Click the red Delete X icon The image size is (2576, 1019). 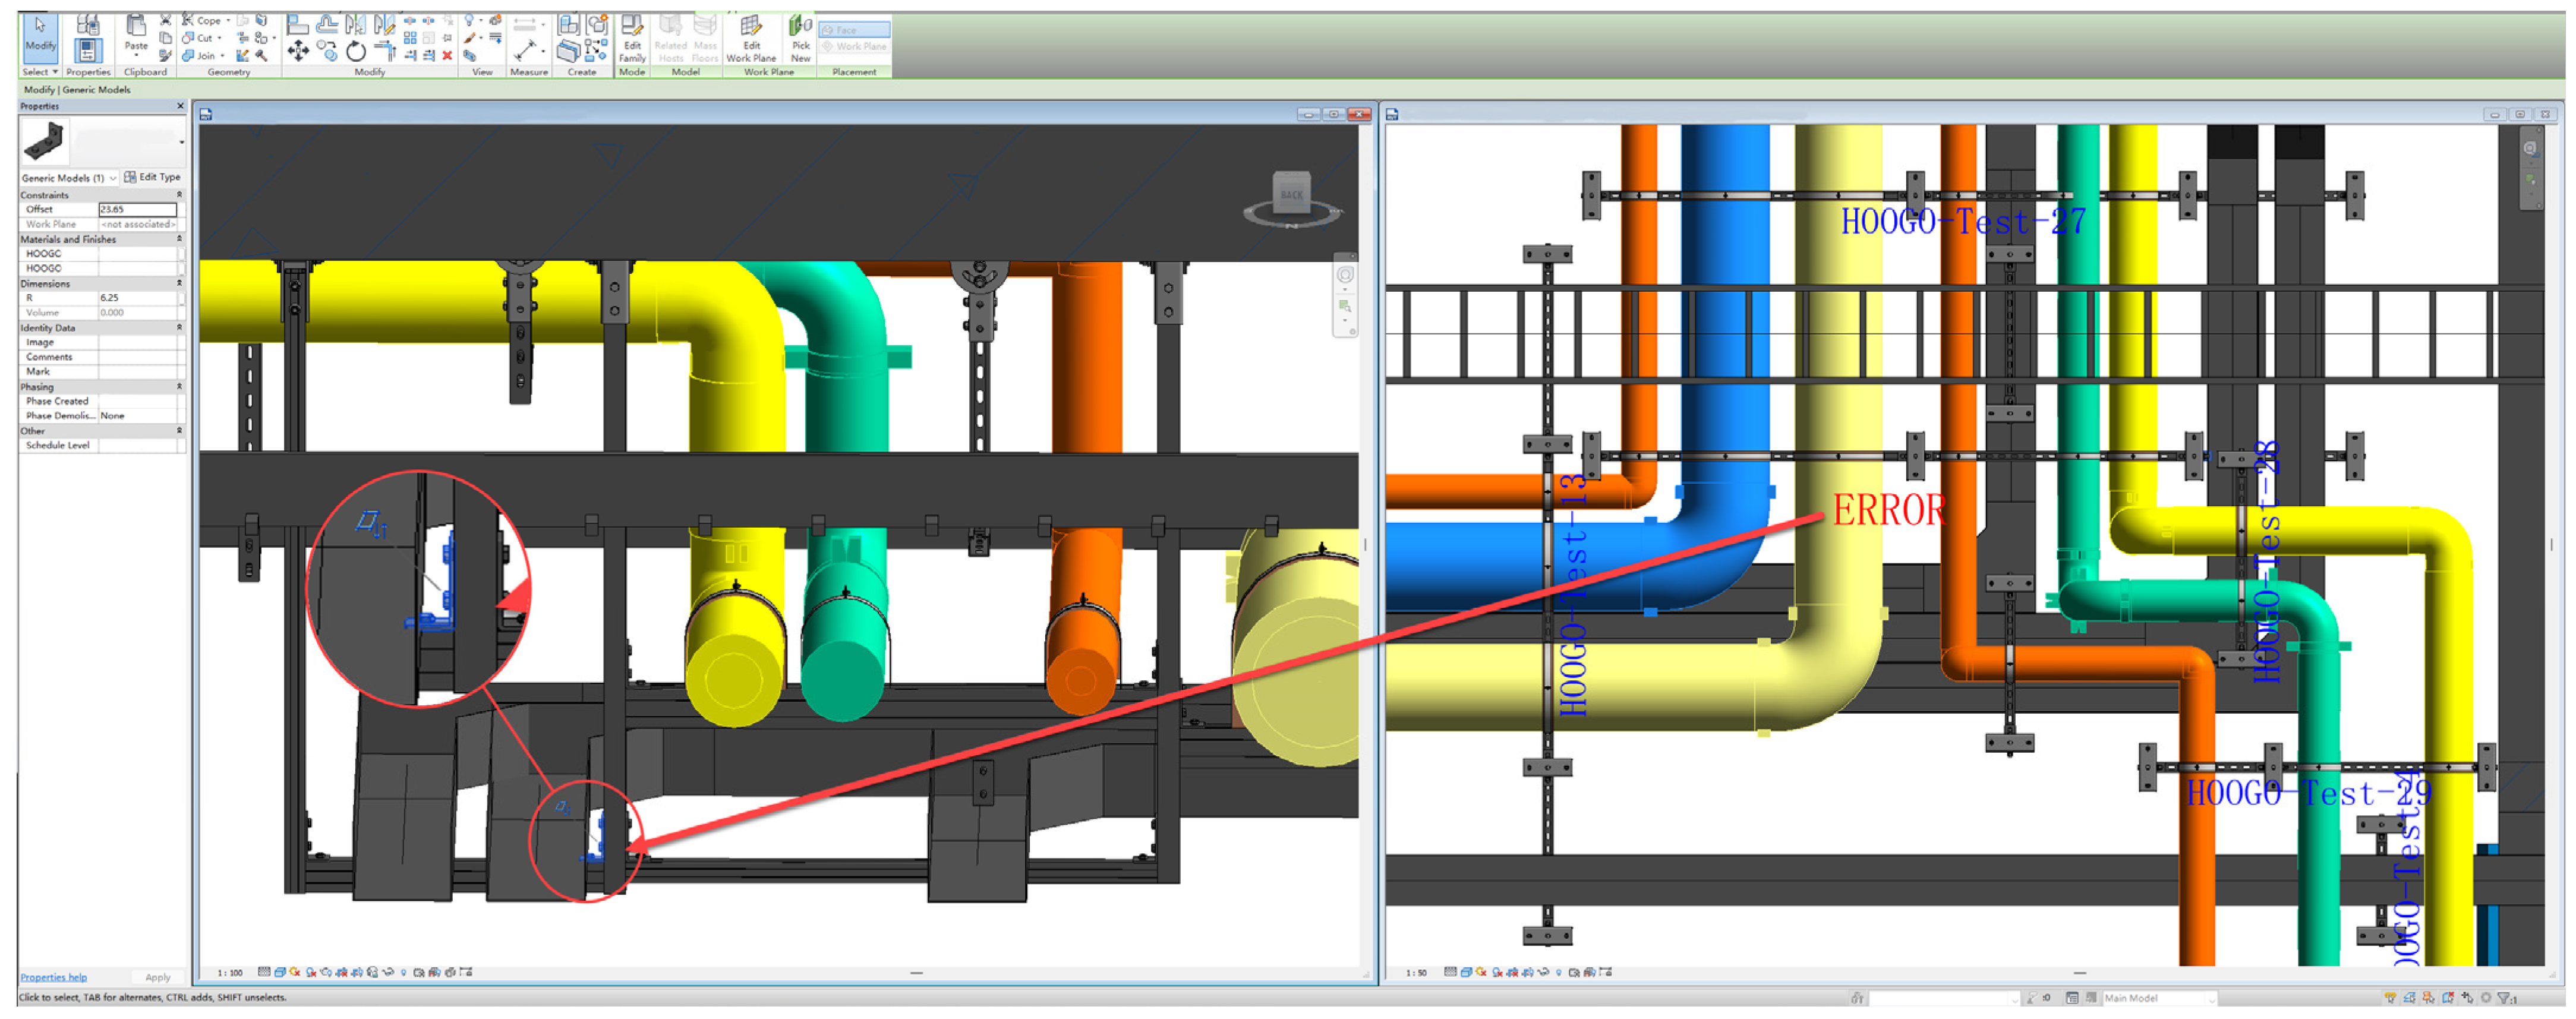tap(447, 56)
